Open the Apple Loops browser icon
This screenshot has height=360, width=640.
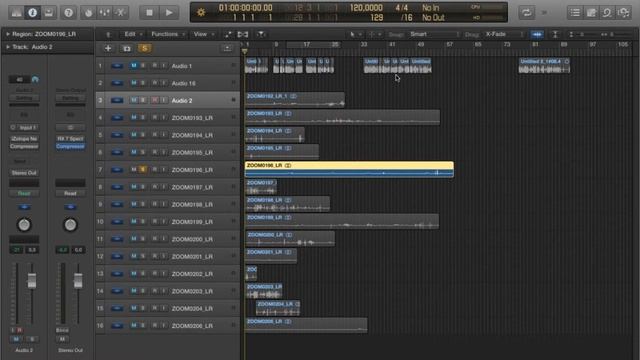pyautogui.click(x=607, y=13)
